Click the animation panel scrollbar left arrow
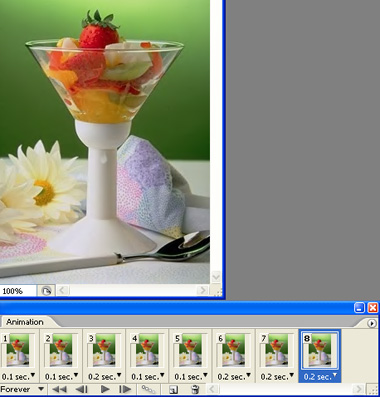 click(213, 389)
